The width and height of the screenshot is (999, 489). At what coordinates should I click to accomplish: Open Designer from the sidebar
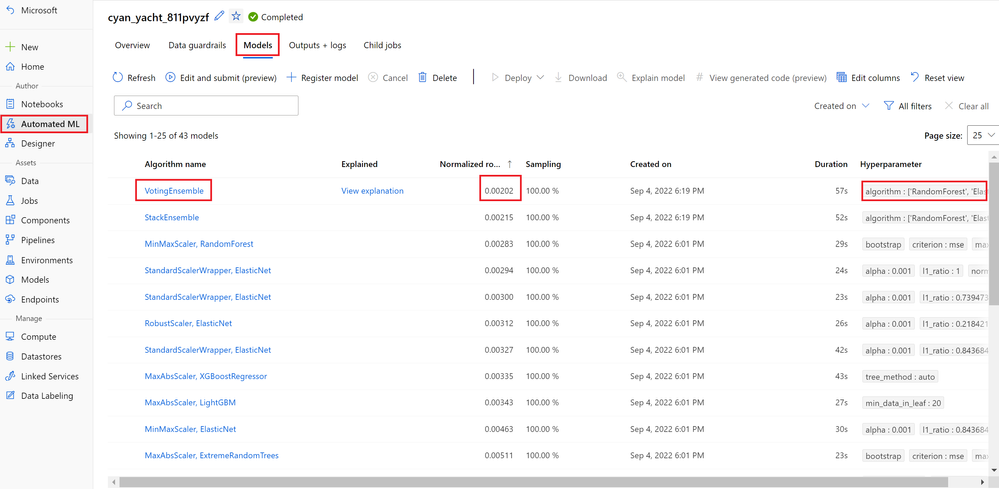(x=38, y=143)
